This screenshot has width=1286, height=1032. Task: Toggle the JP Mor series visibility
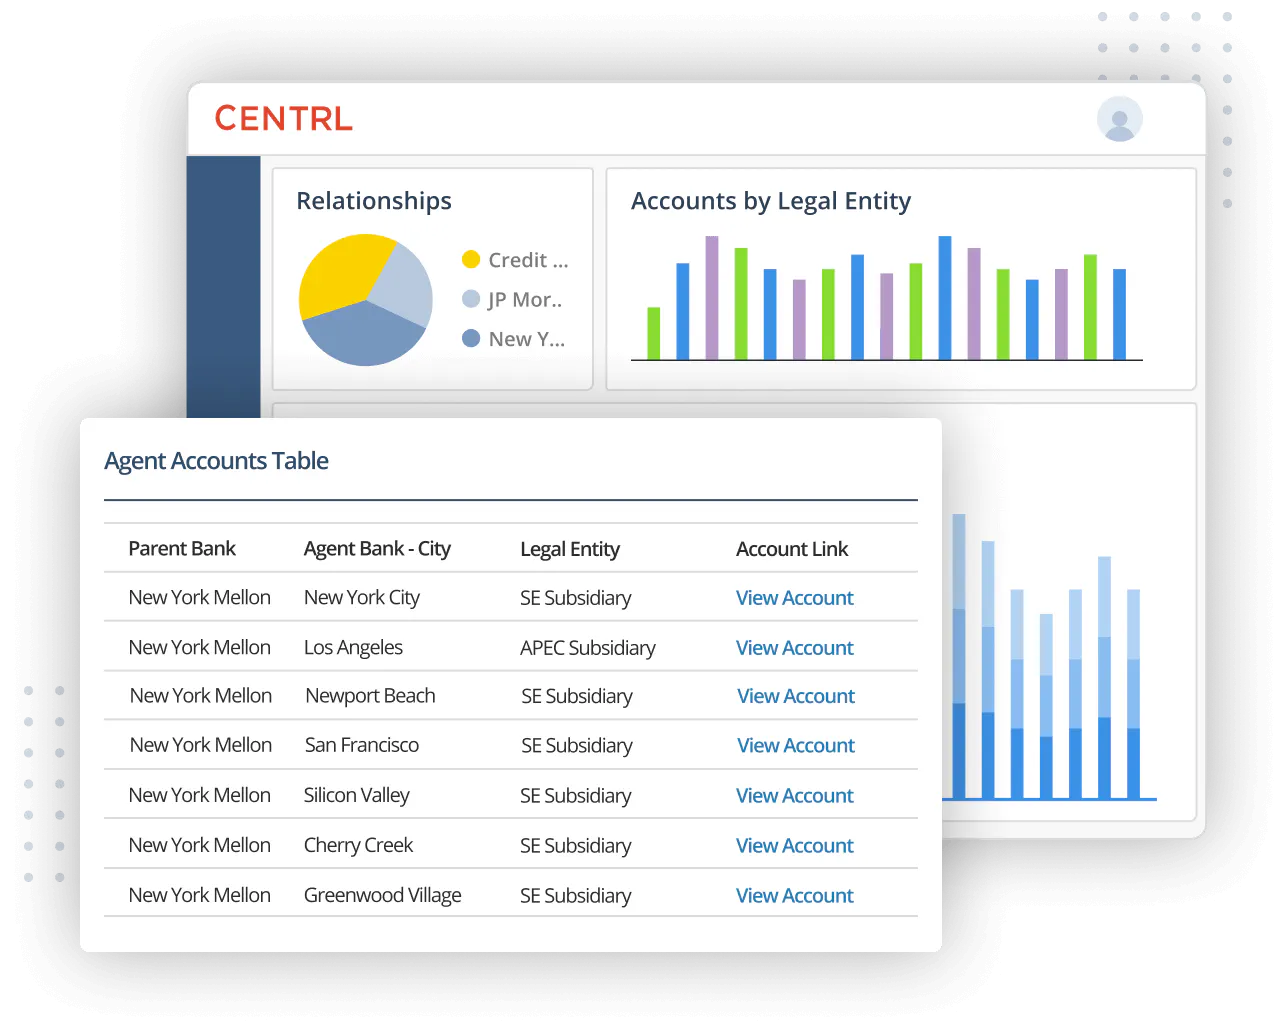click(525, 299)
